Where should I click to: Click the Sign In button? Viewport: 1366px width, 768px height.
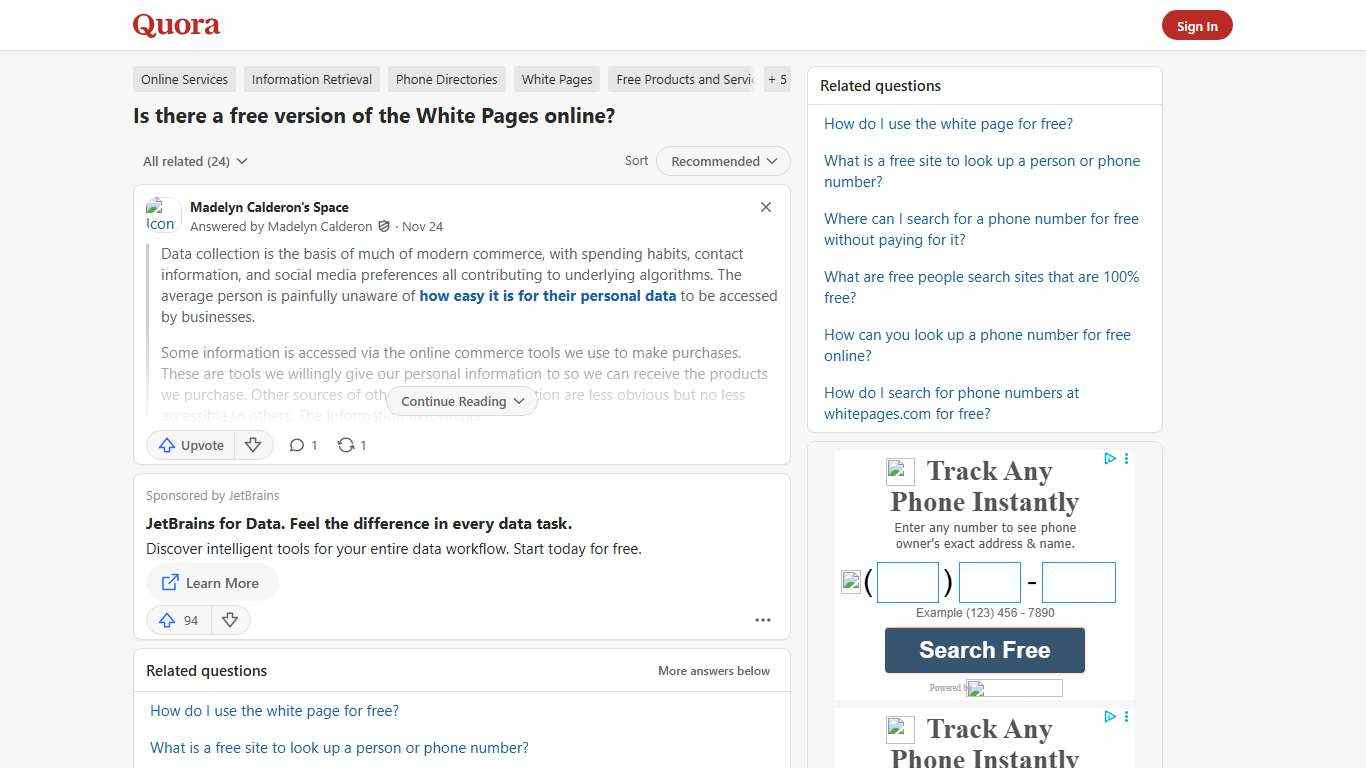[x=1197, y=25]
